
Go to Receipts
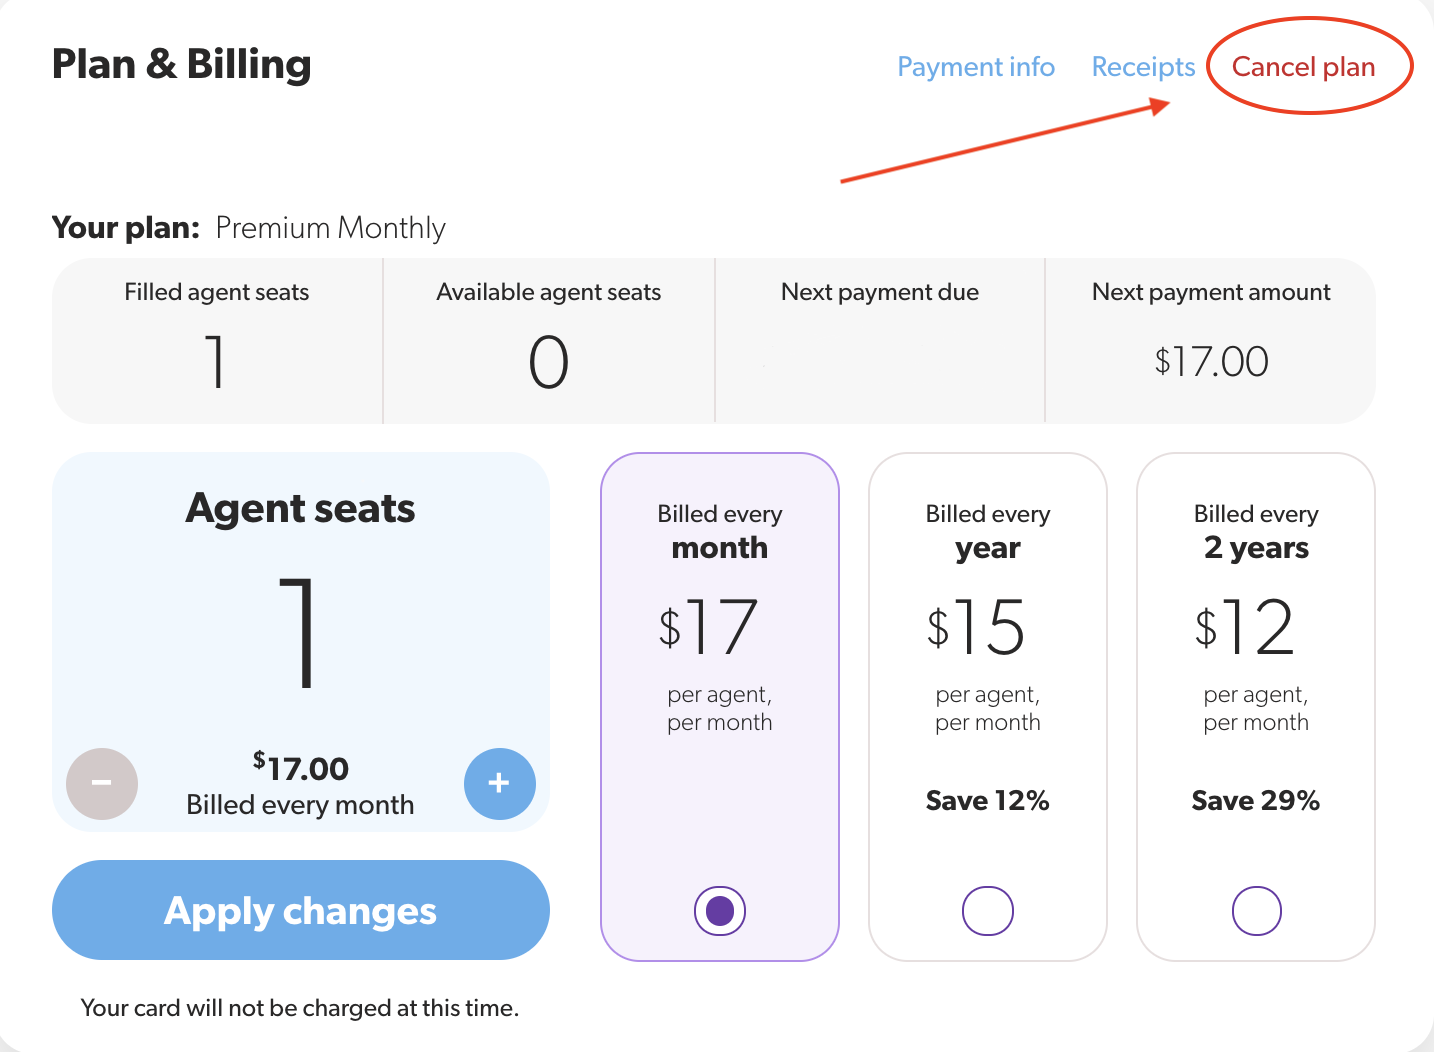click(x=1143, y=67)
